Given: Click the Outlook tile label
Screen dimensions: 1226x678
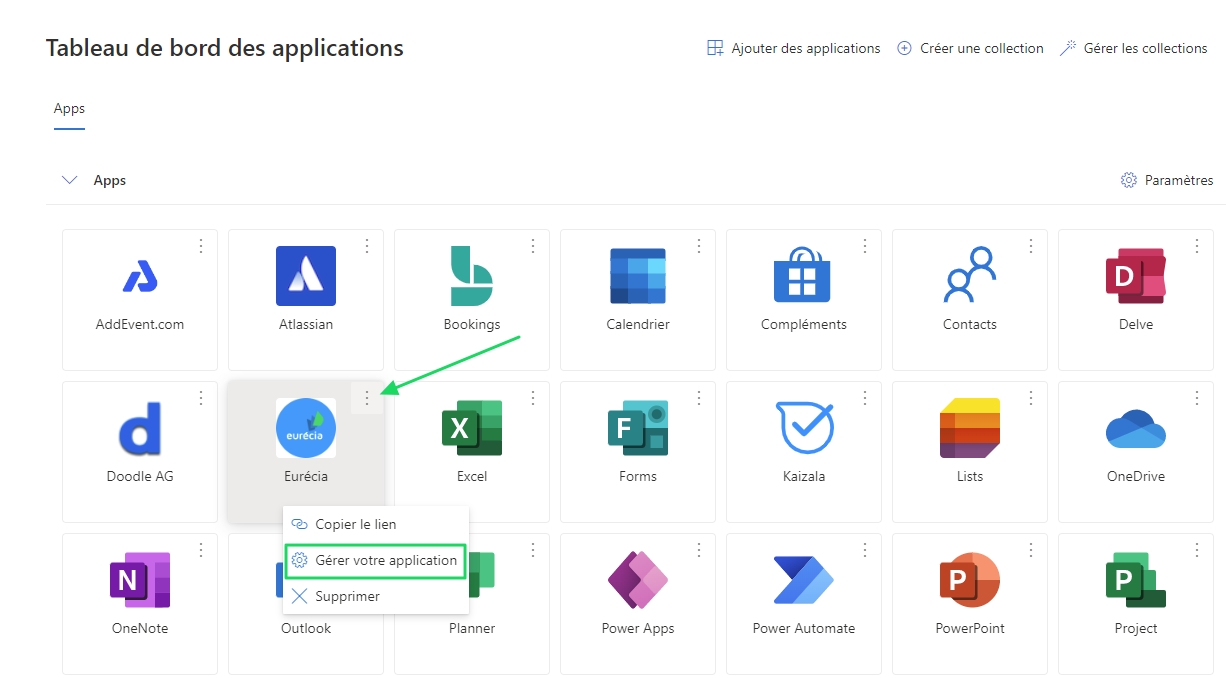Looking at the screenshot, I should pos(306,629).
